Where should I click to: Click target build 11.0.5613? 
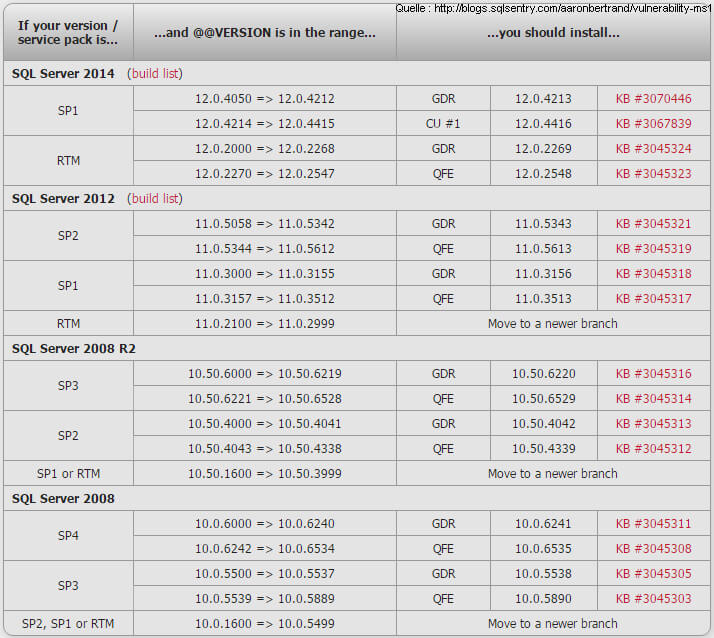point(543,249)
